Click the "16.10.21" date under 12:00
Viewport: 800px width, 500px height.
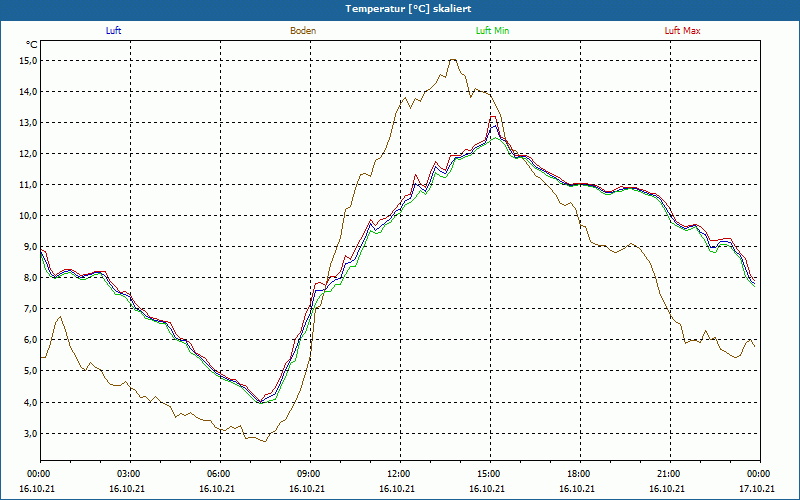click(x=396, y=488)
